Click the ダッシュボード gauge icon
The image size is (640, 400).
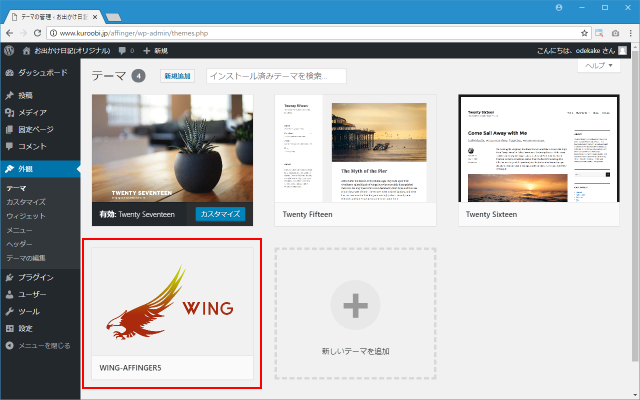pyautogui.click(x=9, y=73)
